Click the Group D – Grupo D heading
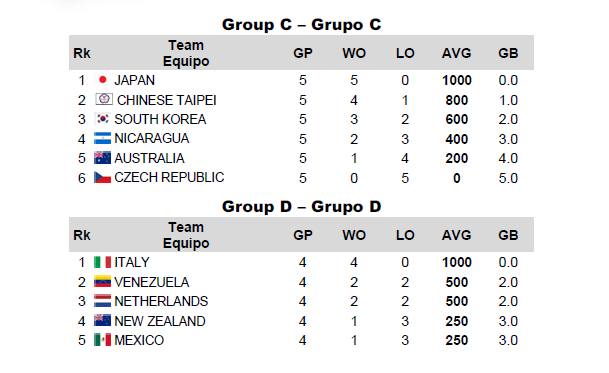 click(301, 206)
